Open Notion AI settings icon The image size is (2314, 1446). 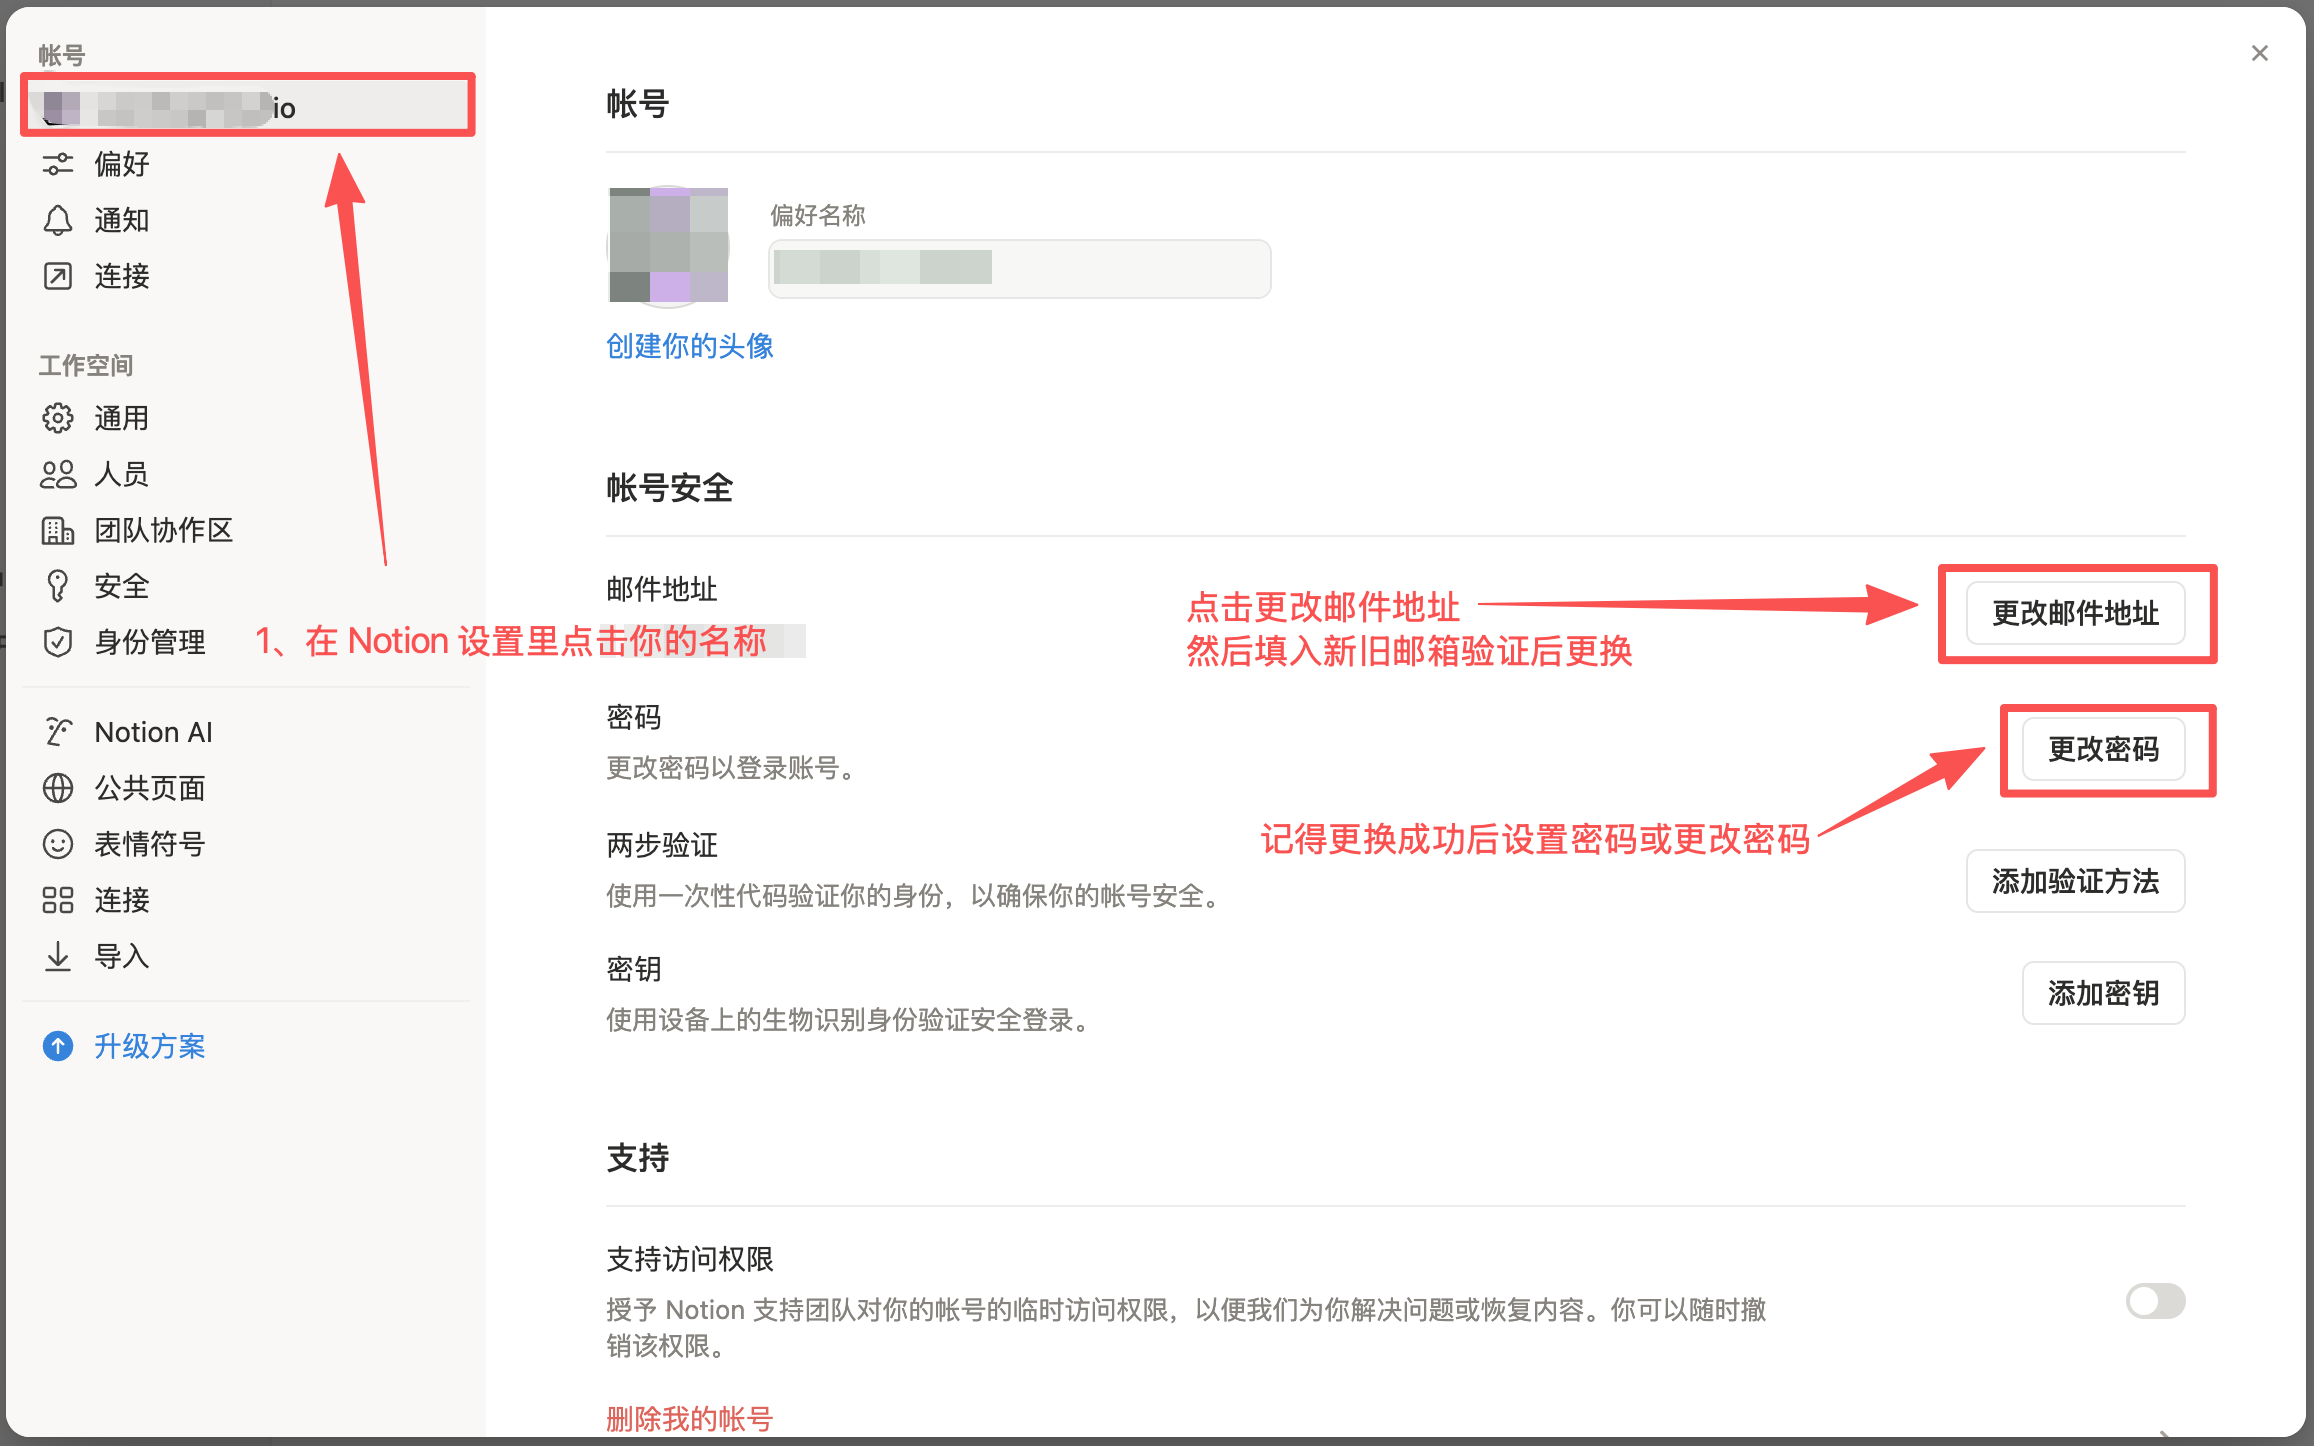[58, 732]
